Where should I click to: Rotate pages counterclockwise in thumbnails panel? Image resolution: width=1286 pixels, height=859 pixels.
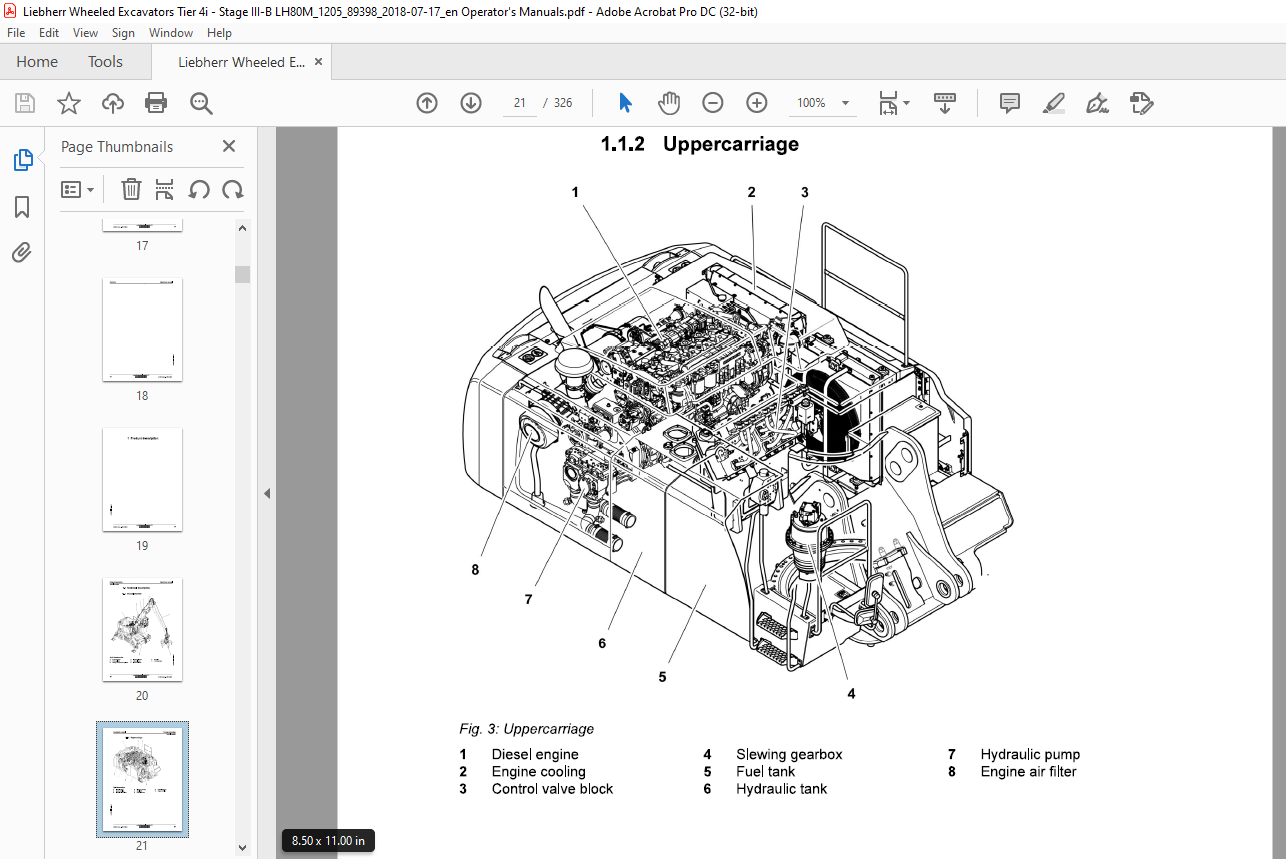pos(199,190)
